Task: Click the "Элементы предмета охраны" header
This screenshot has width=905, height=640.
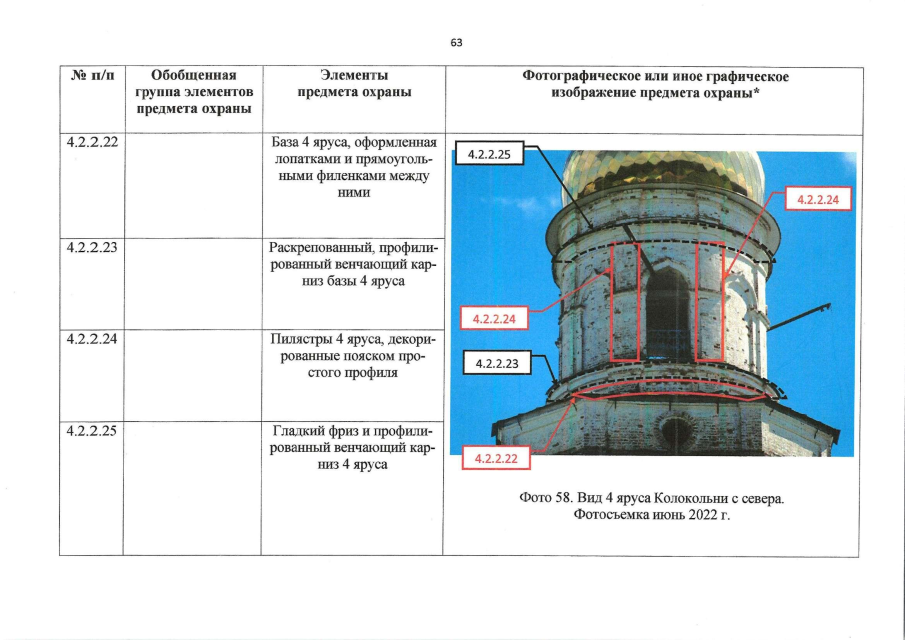Action: coord(355,84)
